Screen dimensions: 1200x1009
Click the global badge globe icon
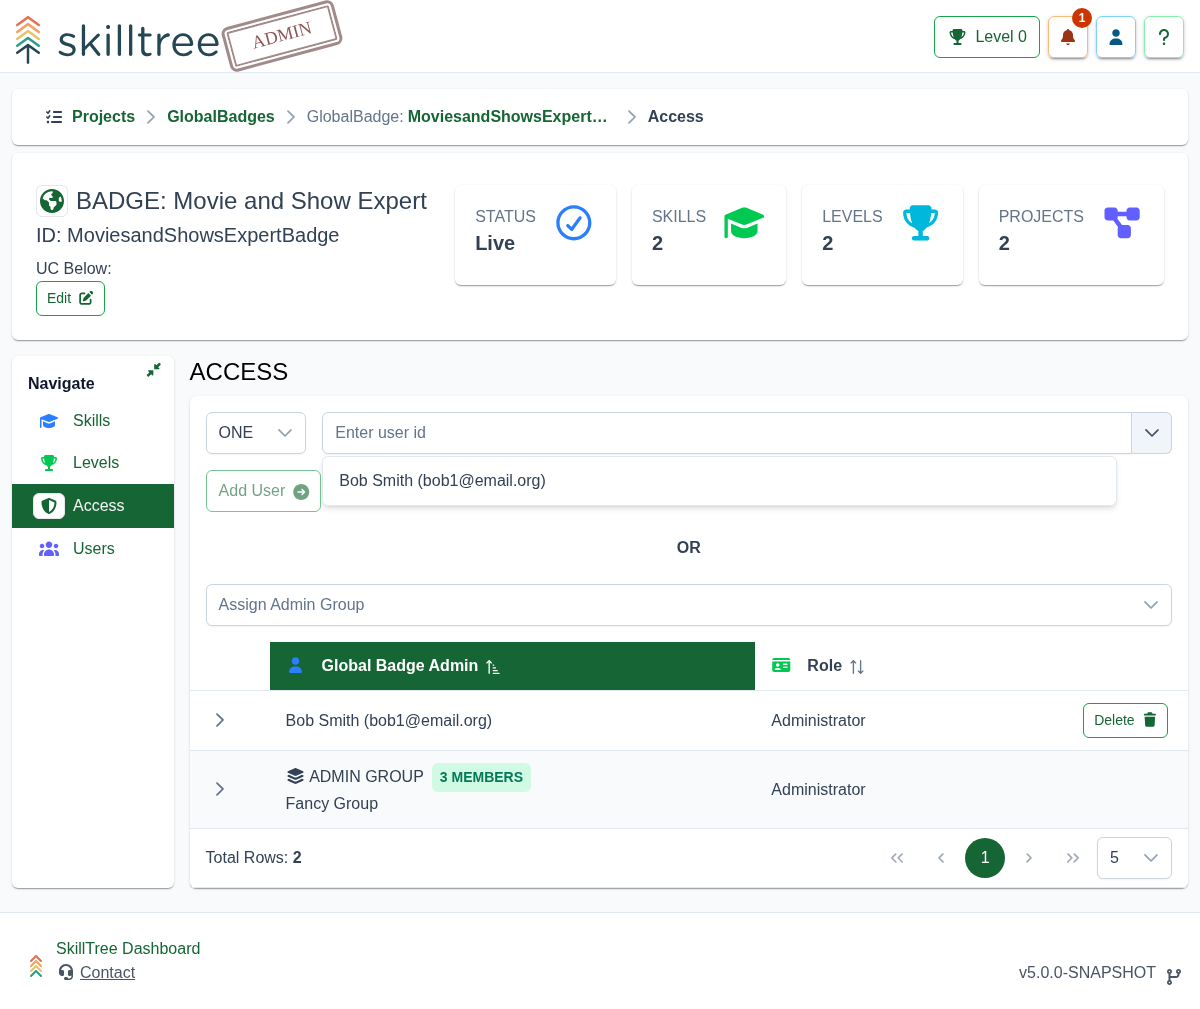(52, 201)
